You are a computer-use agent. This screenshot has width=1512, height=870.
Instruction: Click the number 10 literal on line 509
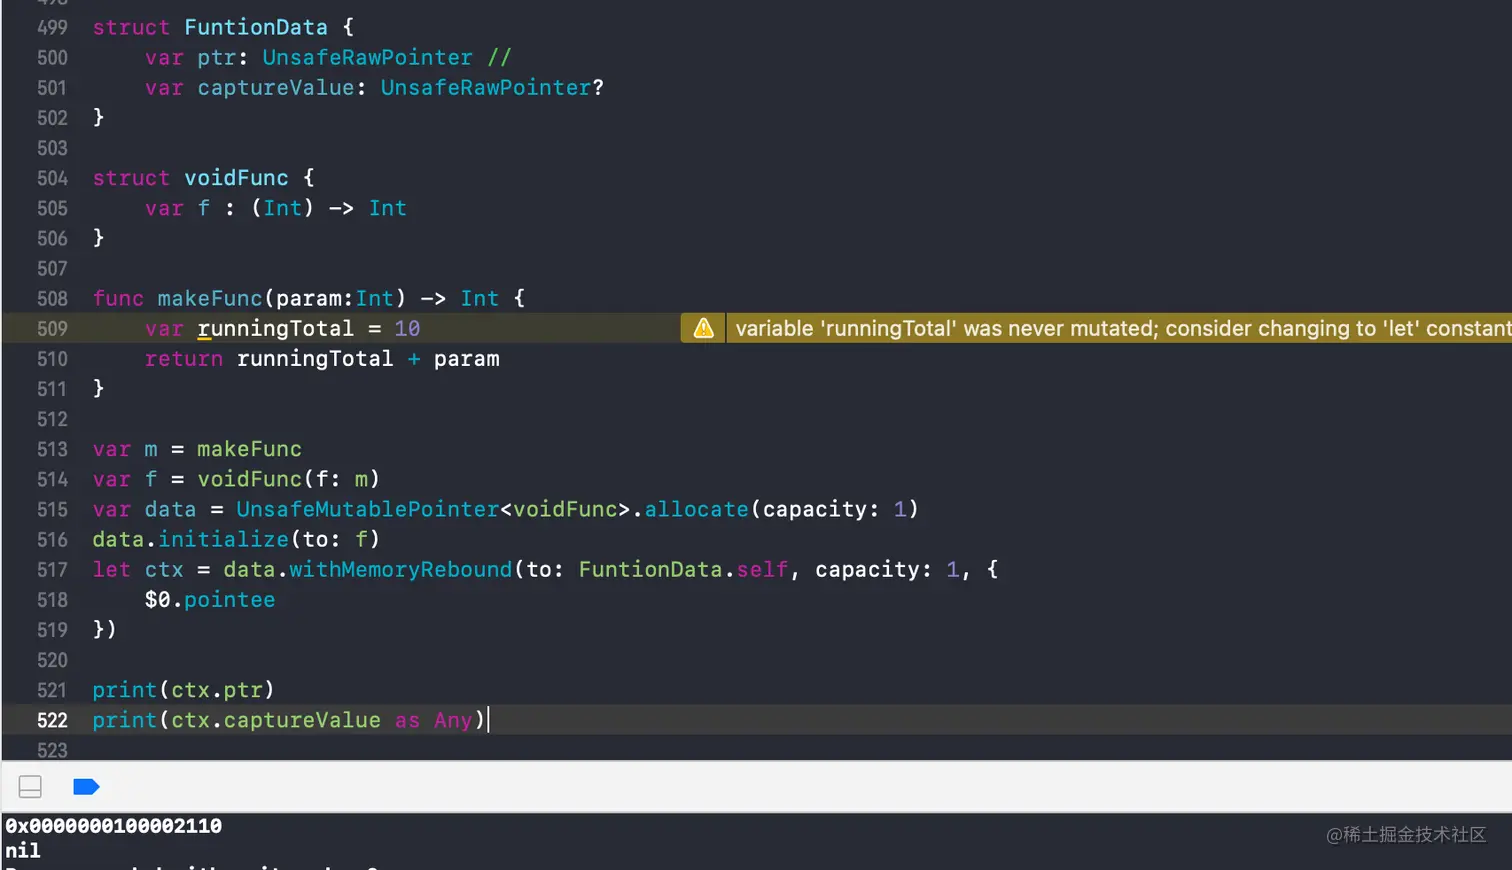[x=407, y=328]
